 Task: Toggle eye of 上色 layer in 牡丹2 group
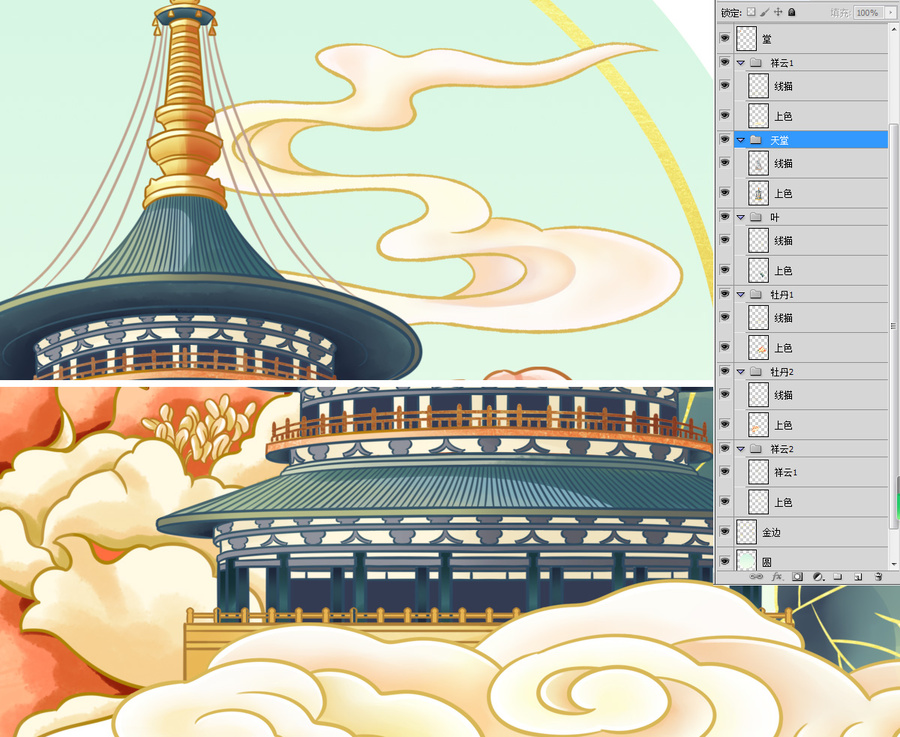pyautogui.click(x=725, y=424)
